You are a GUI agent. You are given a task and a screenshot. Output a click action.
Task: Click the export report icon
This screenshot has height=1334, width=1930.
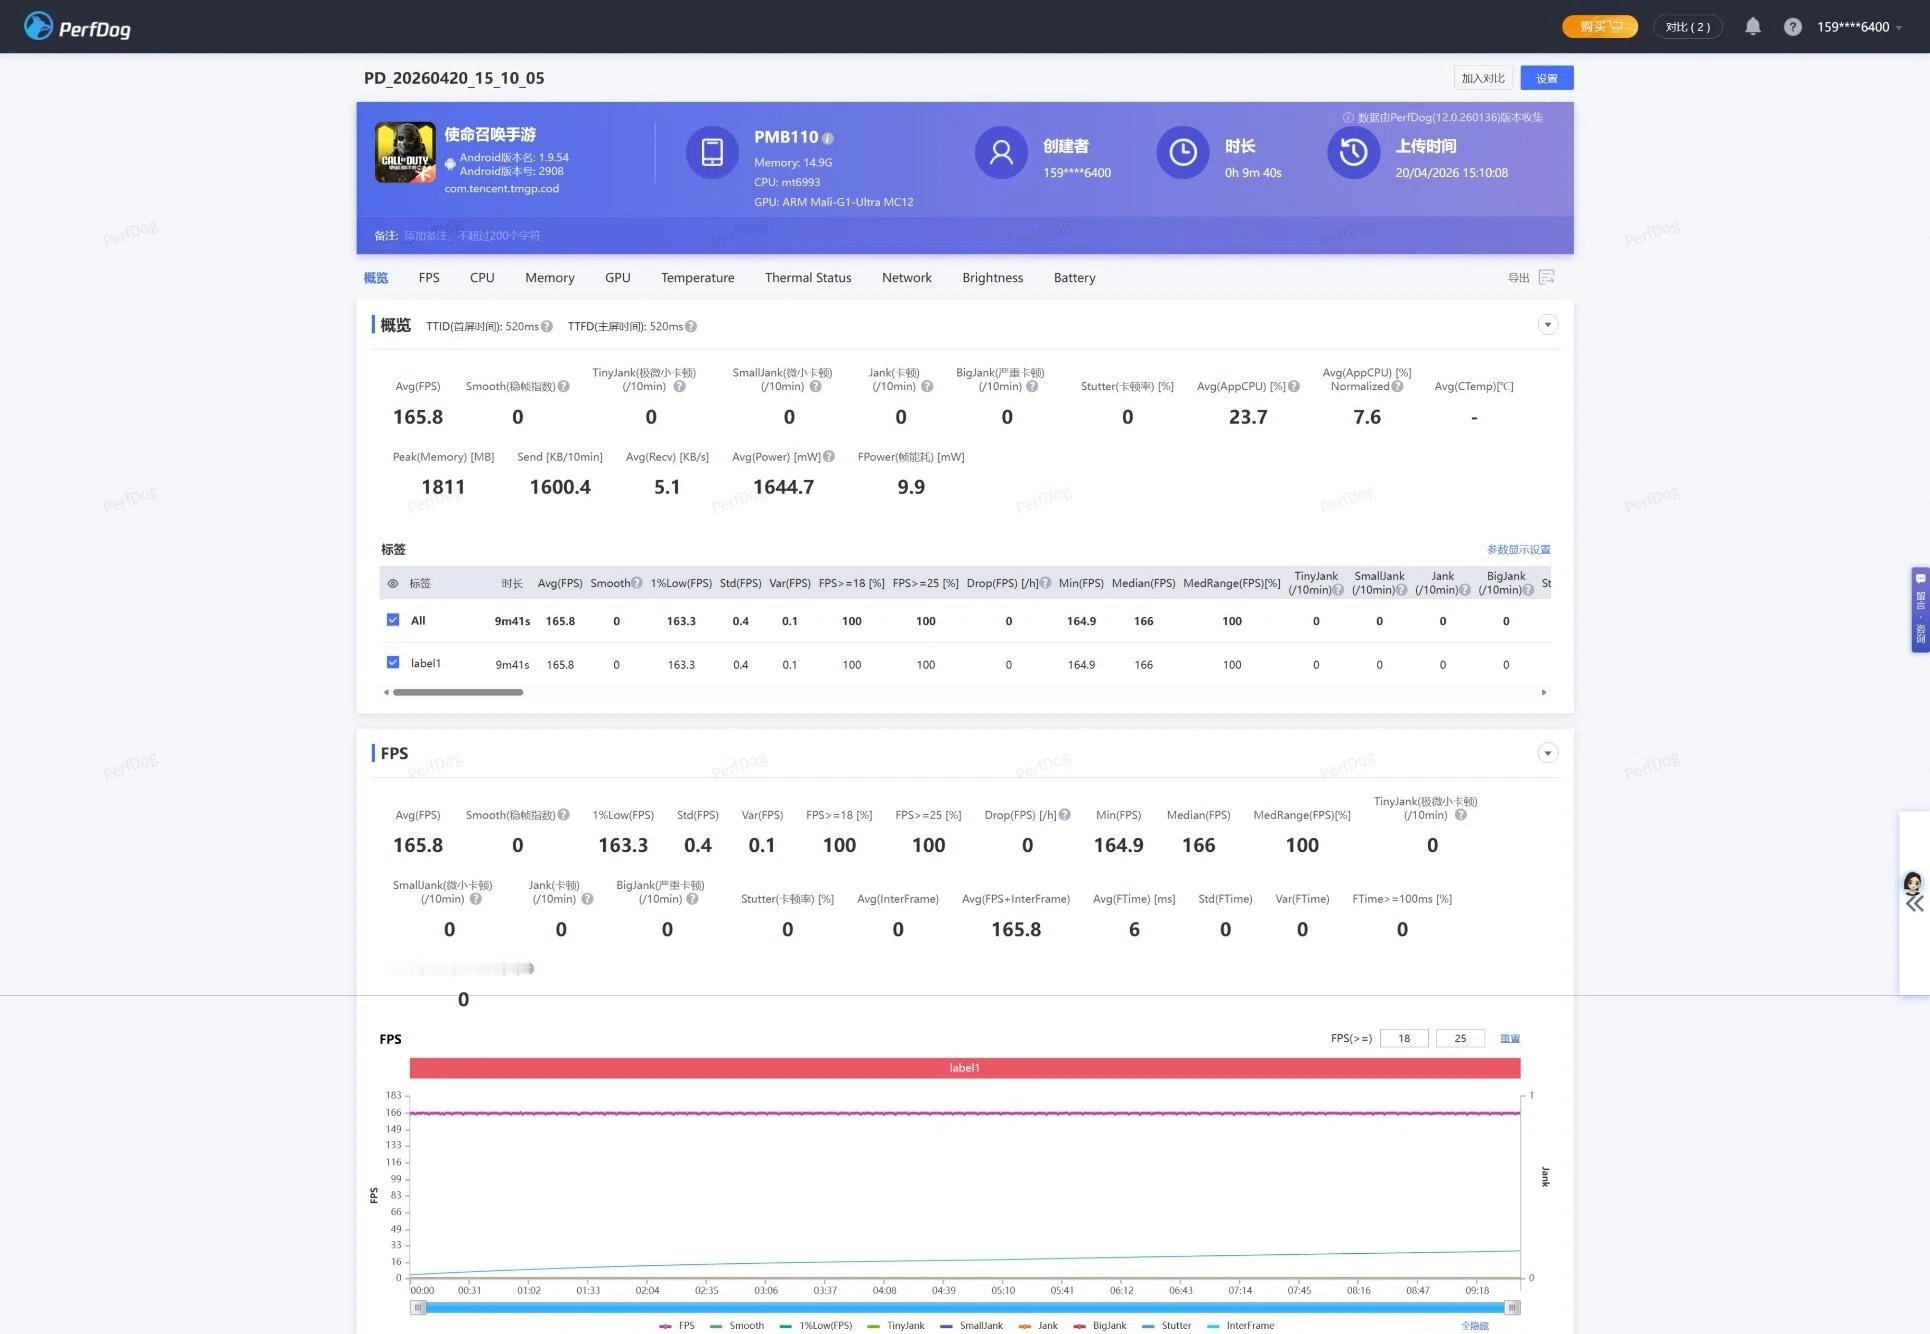(x=1546, y=277)
